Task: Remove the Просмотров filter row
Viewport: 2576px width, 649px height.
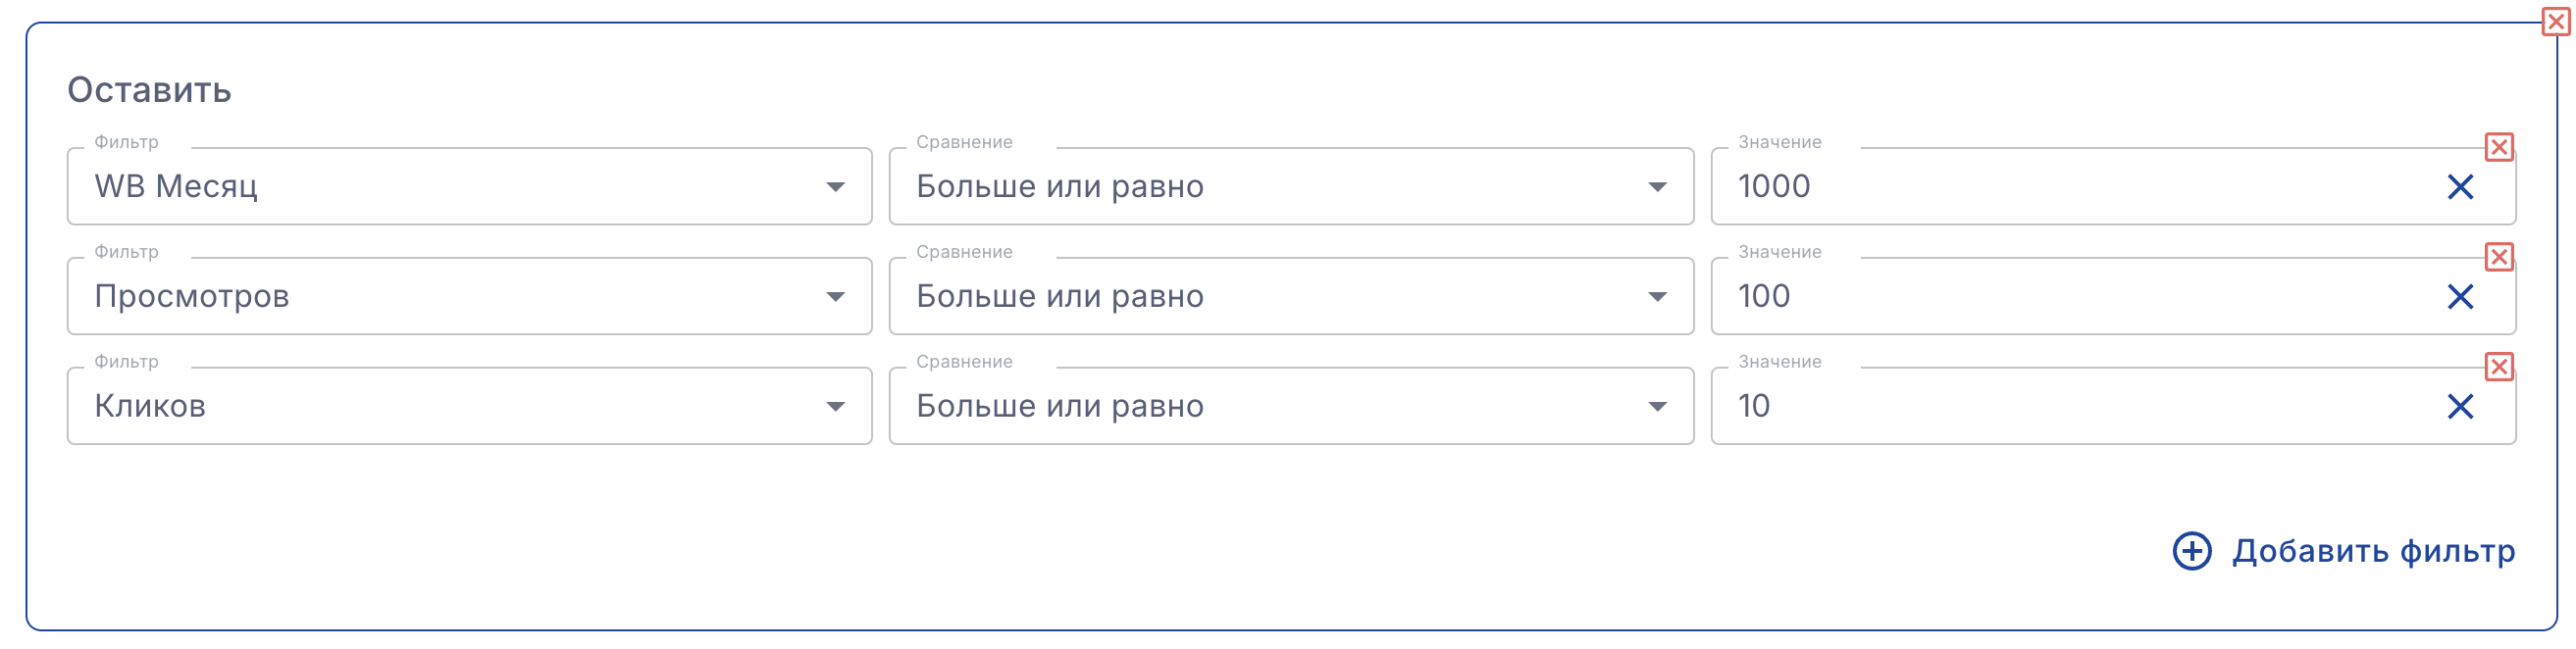Action: 2498,258
